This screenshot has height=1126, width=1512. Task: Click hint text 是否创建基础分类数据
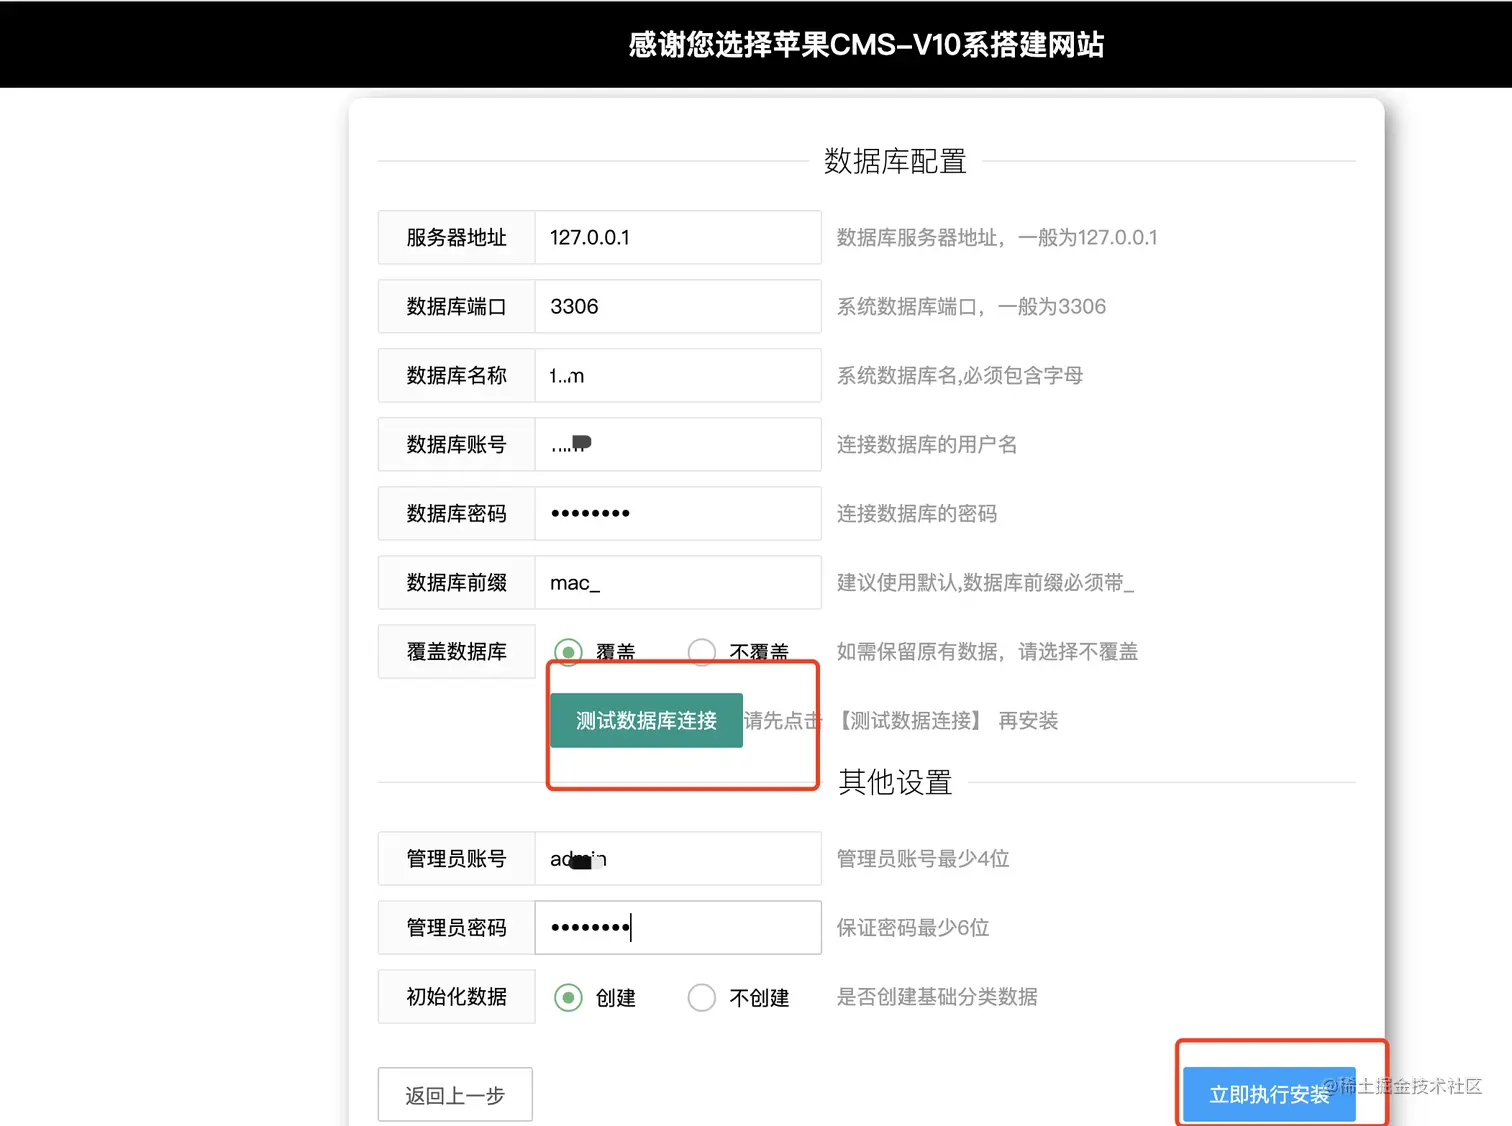[x=937, y=996]
